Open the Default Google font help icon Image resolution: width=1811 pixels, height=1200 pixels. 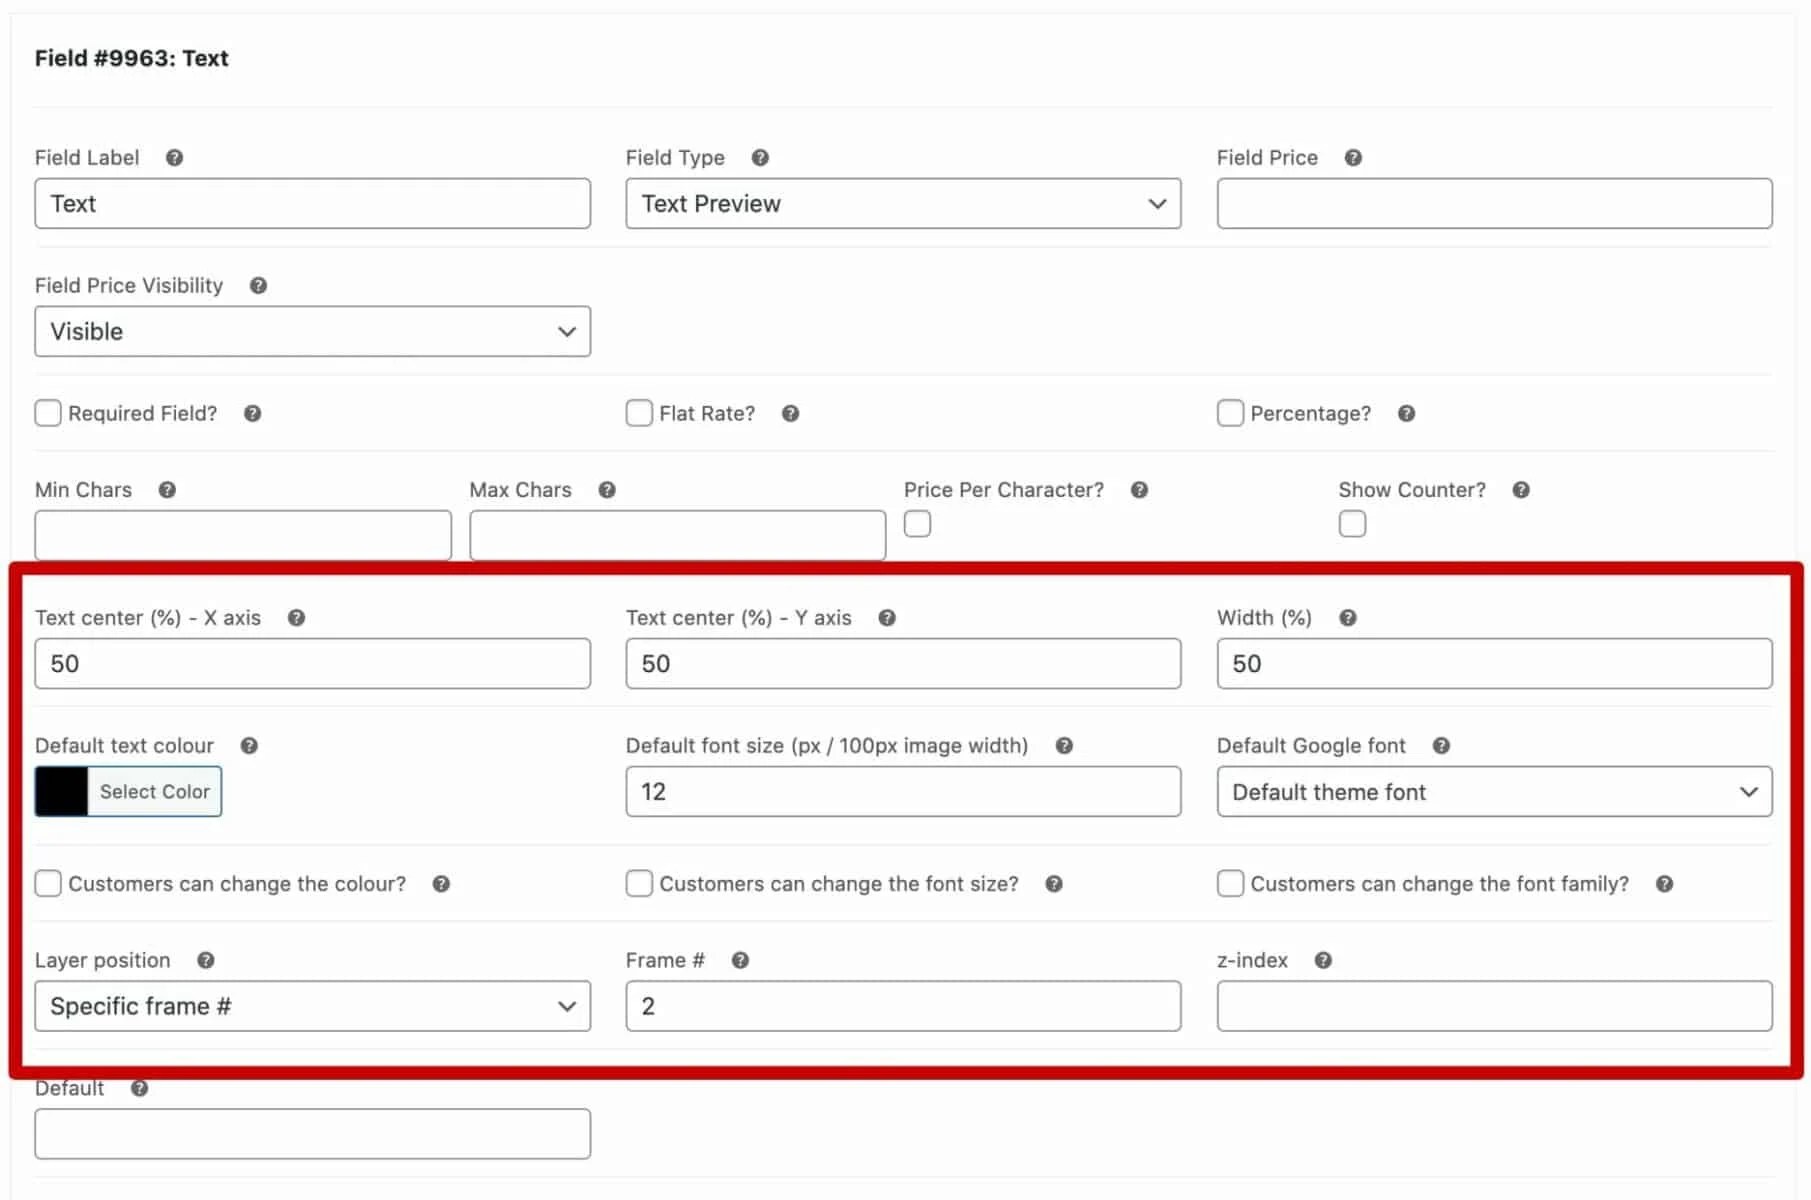1441,746
